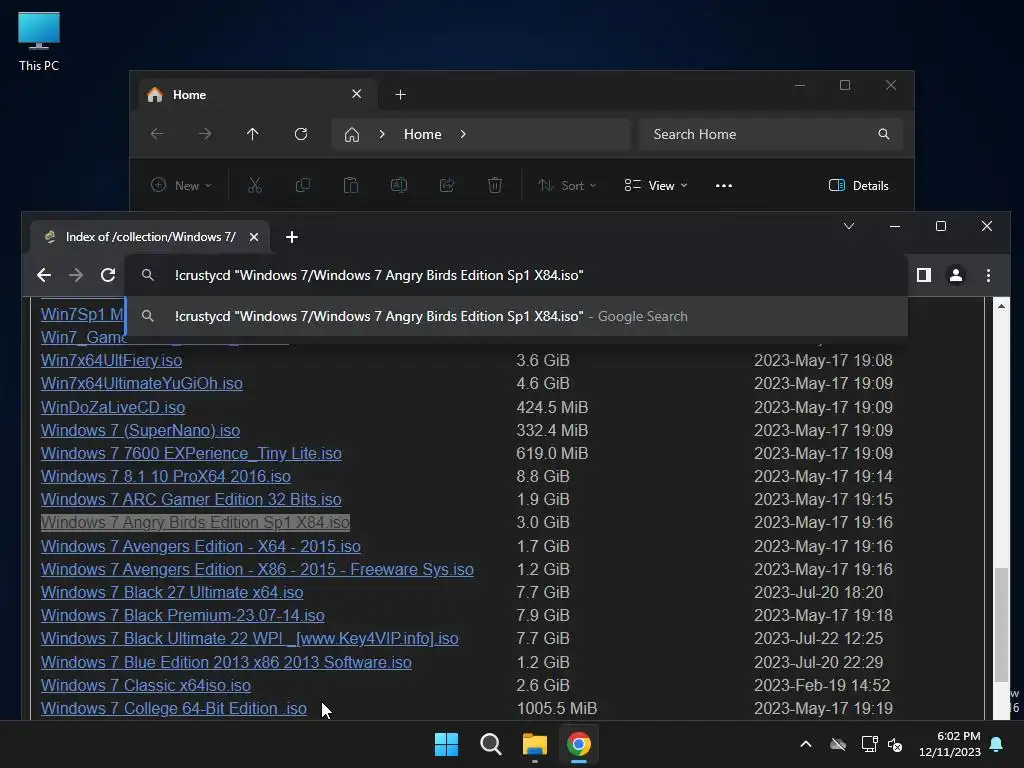
Task: Open See more ellipsis in Explorer toolbar
Action: pyautogui.click(x=724, y=185)
